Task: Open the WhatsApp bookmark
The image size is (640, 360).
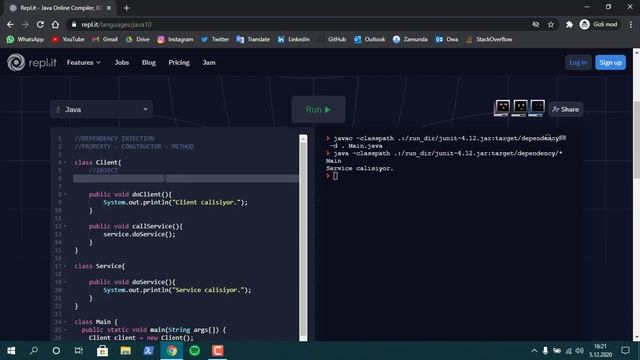Action: point(25,39)
